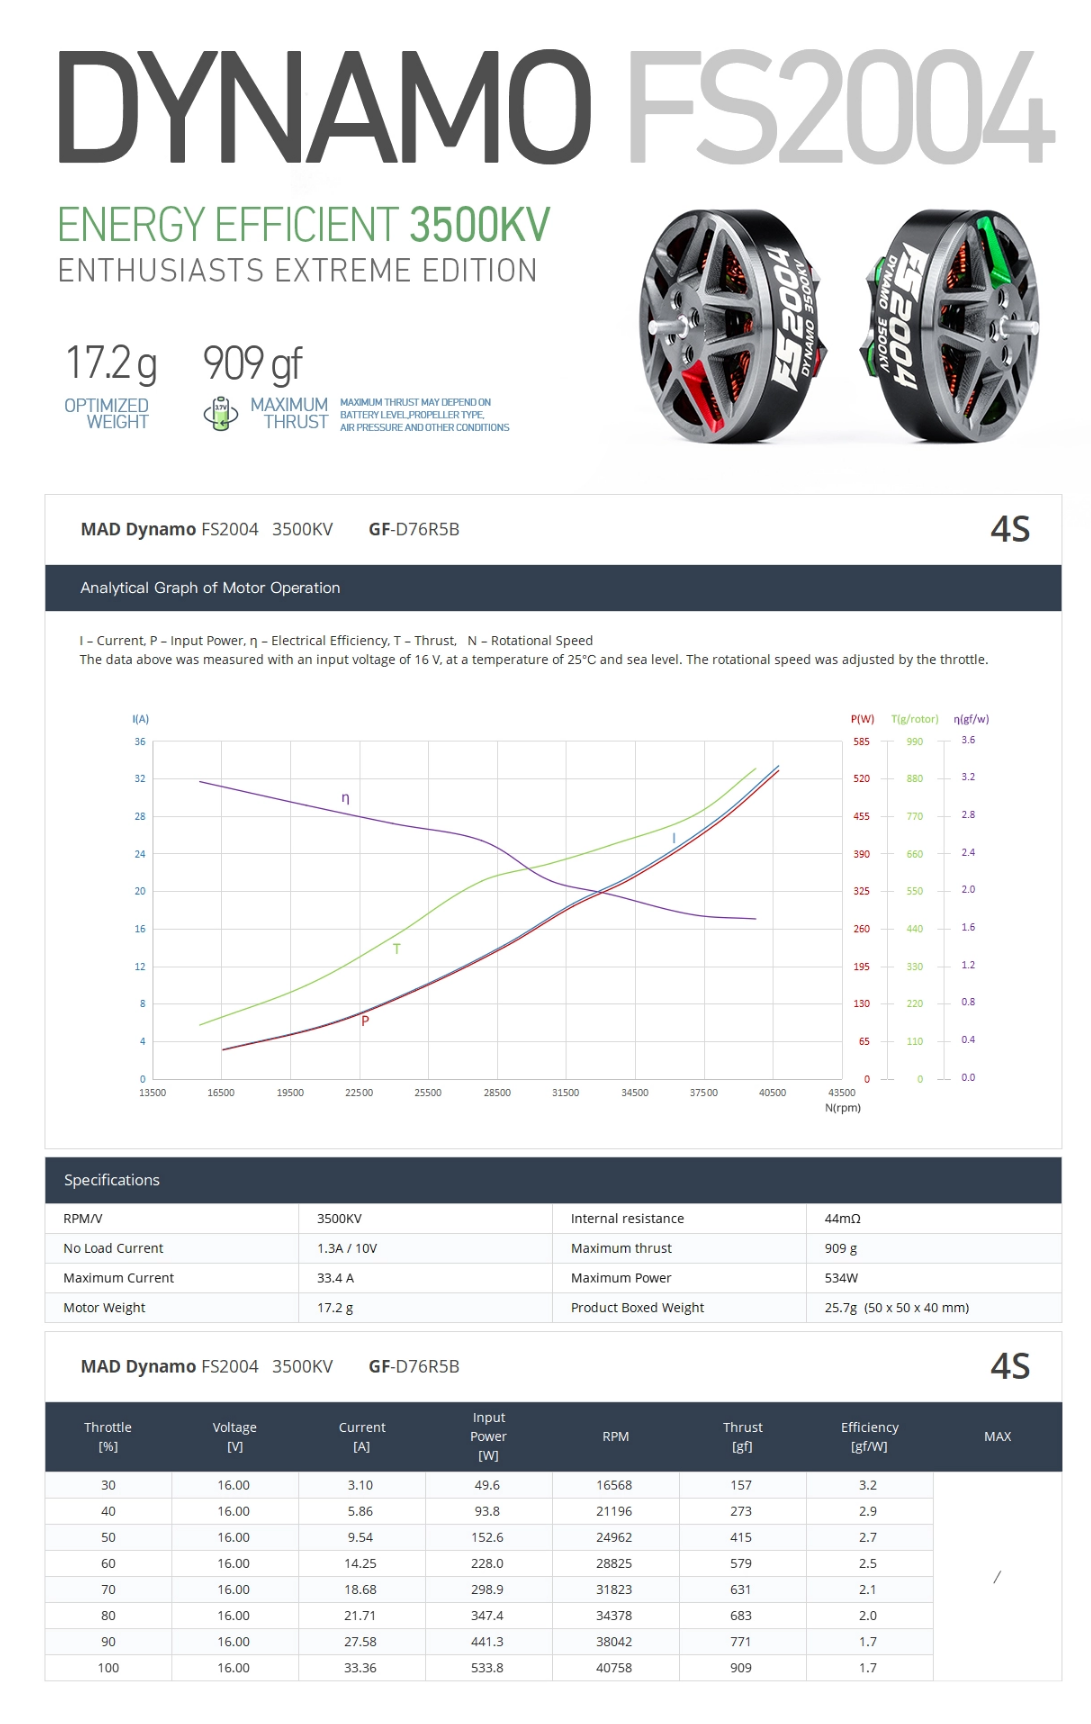The width and height of the screenshot is (1091, 1724).
Task: Click the slash in the MAX column
Action: (x=997, y=1577)
